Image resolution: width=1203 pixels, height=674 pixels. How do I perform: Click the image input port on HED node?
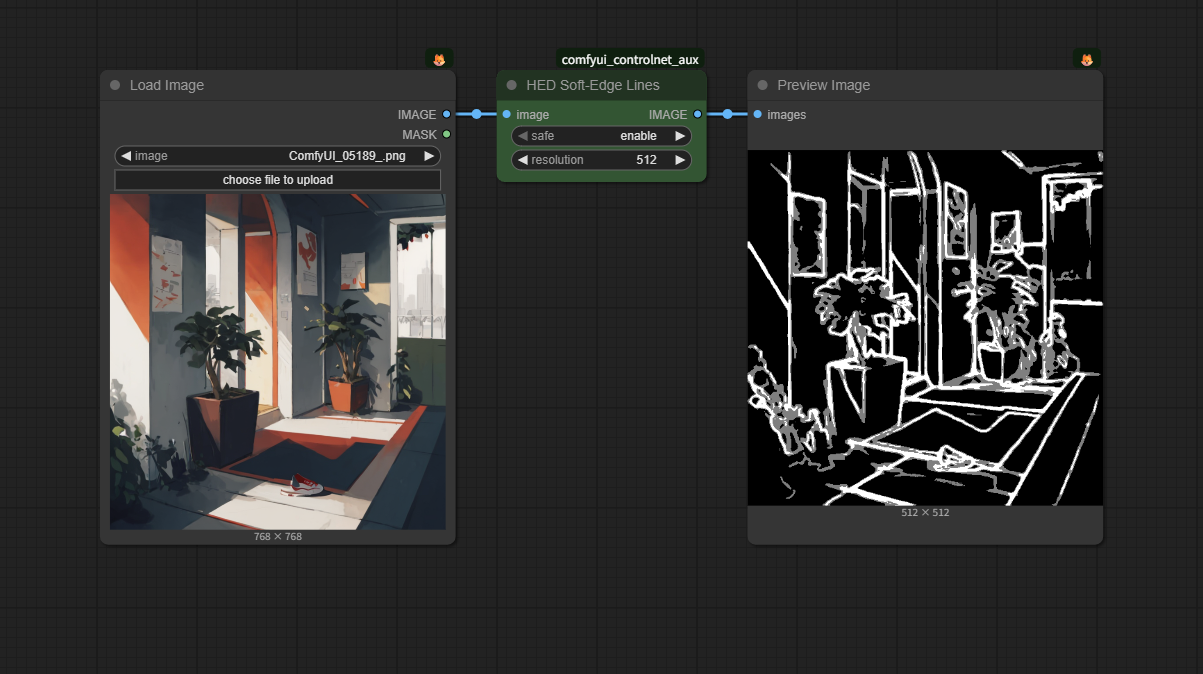[507, 115]
